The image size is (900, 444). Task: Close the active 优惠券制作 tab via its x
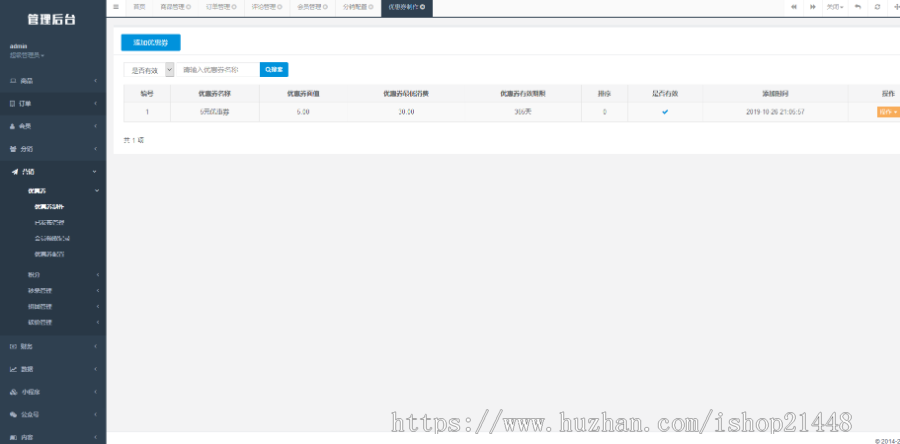(422, 7)
